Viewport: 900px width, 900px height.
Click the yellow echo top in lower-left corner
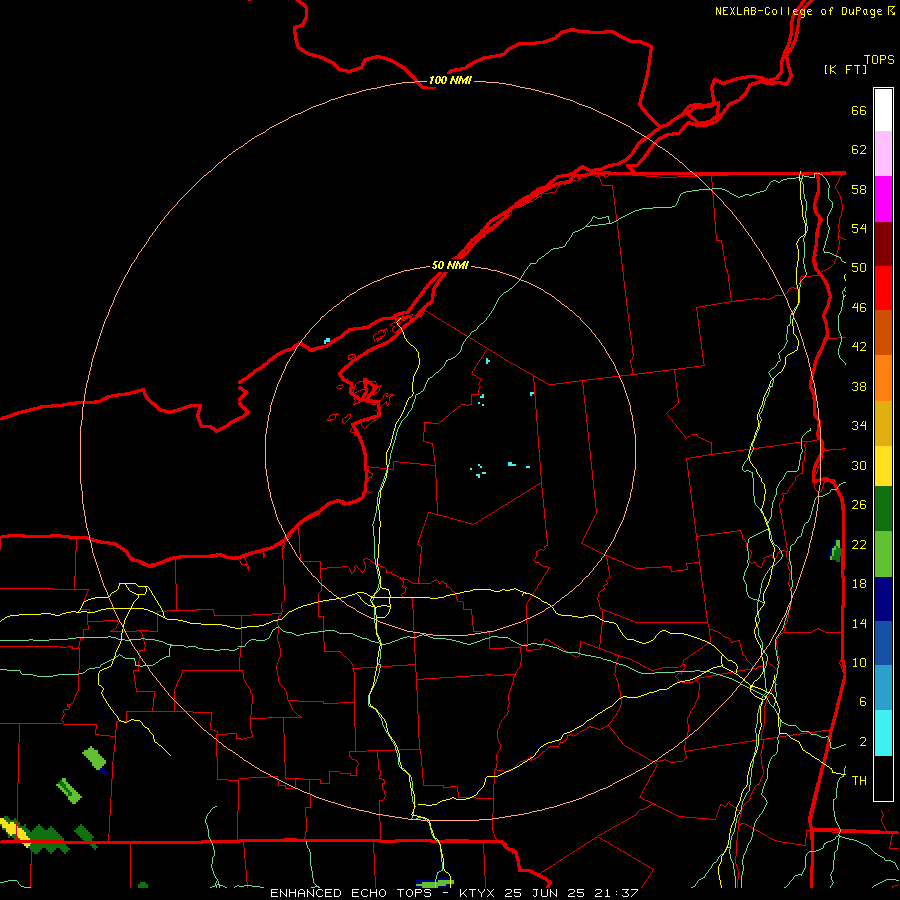(x=15, y=831)
